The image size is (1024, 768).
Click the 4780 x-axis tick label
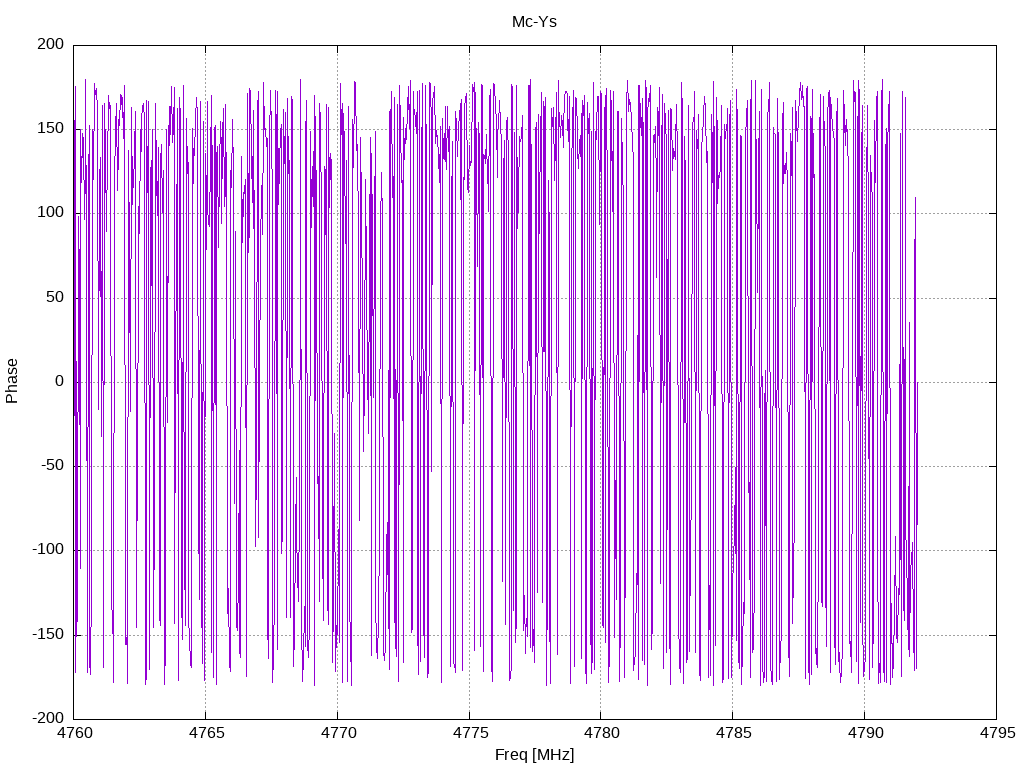(601, 733)
